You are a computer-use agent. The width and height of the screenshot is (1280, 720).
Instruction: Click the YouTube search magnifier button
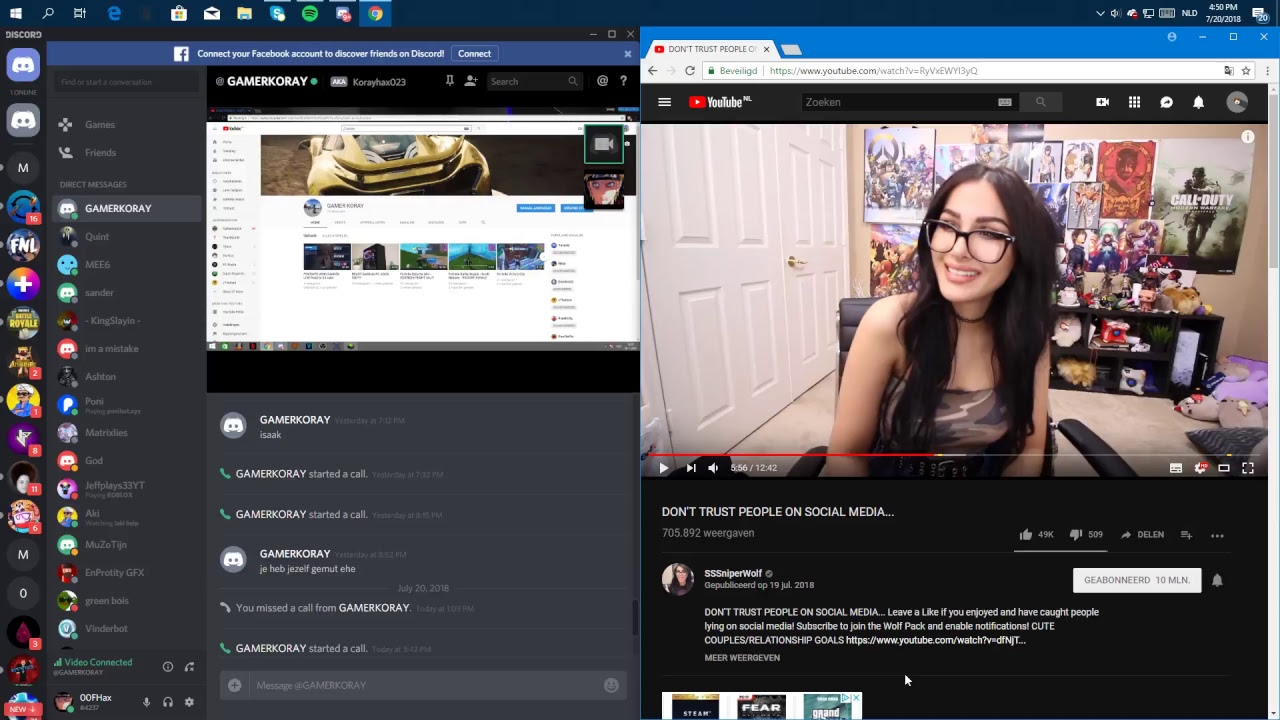[1041, 102]
